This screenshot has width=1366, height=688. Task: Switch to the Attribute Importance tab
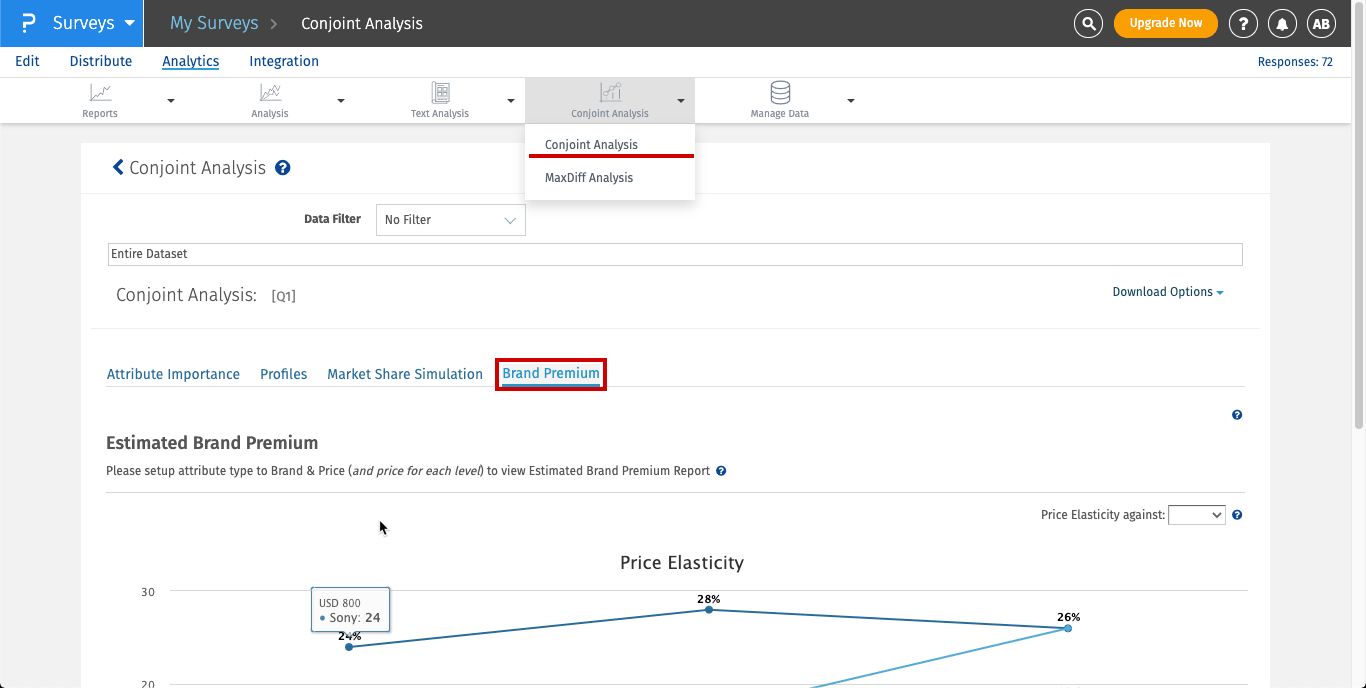[173, 374]
